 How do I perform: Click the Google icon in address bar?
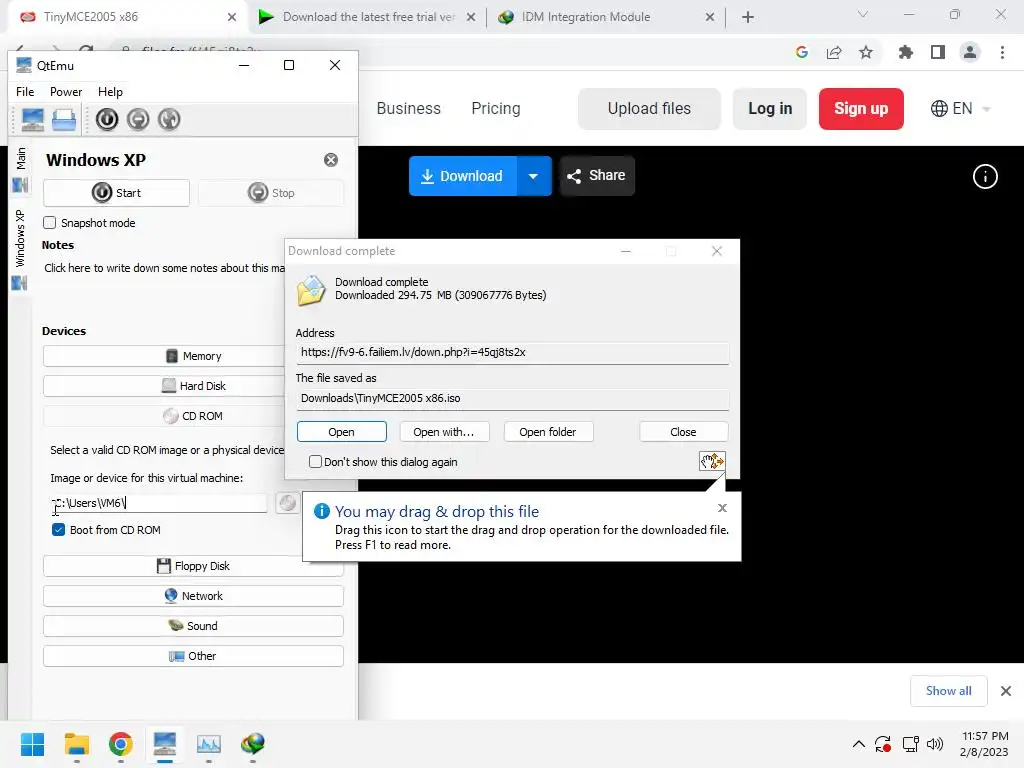pyautogui.click(x=802, y=52)
